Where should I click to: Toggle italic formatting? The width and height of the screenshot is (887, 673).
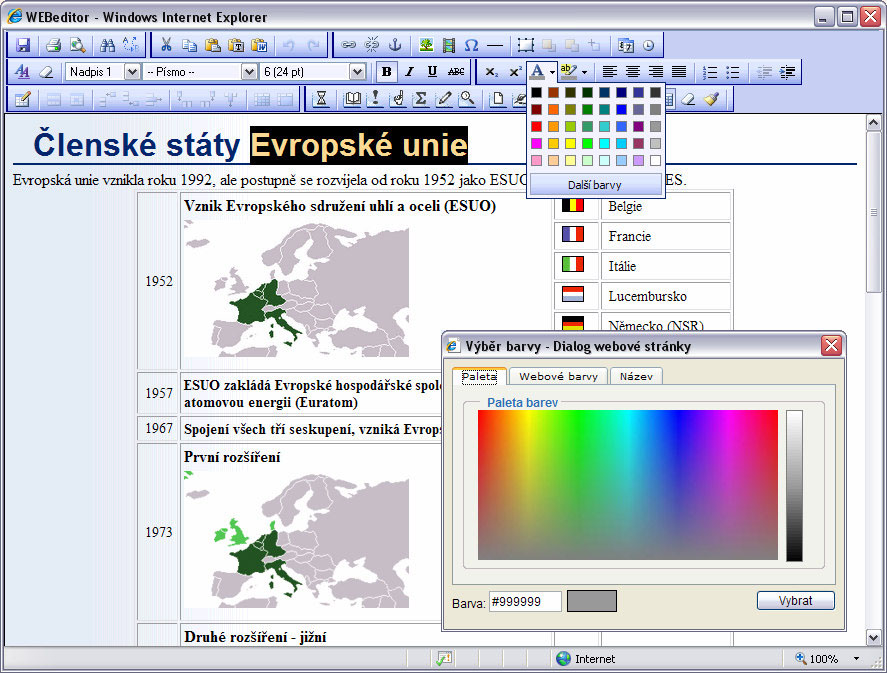[x=410, y=72]
